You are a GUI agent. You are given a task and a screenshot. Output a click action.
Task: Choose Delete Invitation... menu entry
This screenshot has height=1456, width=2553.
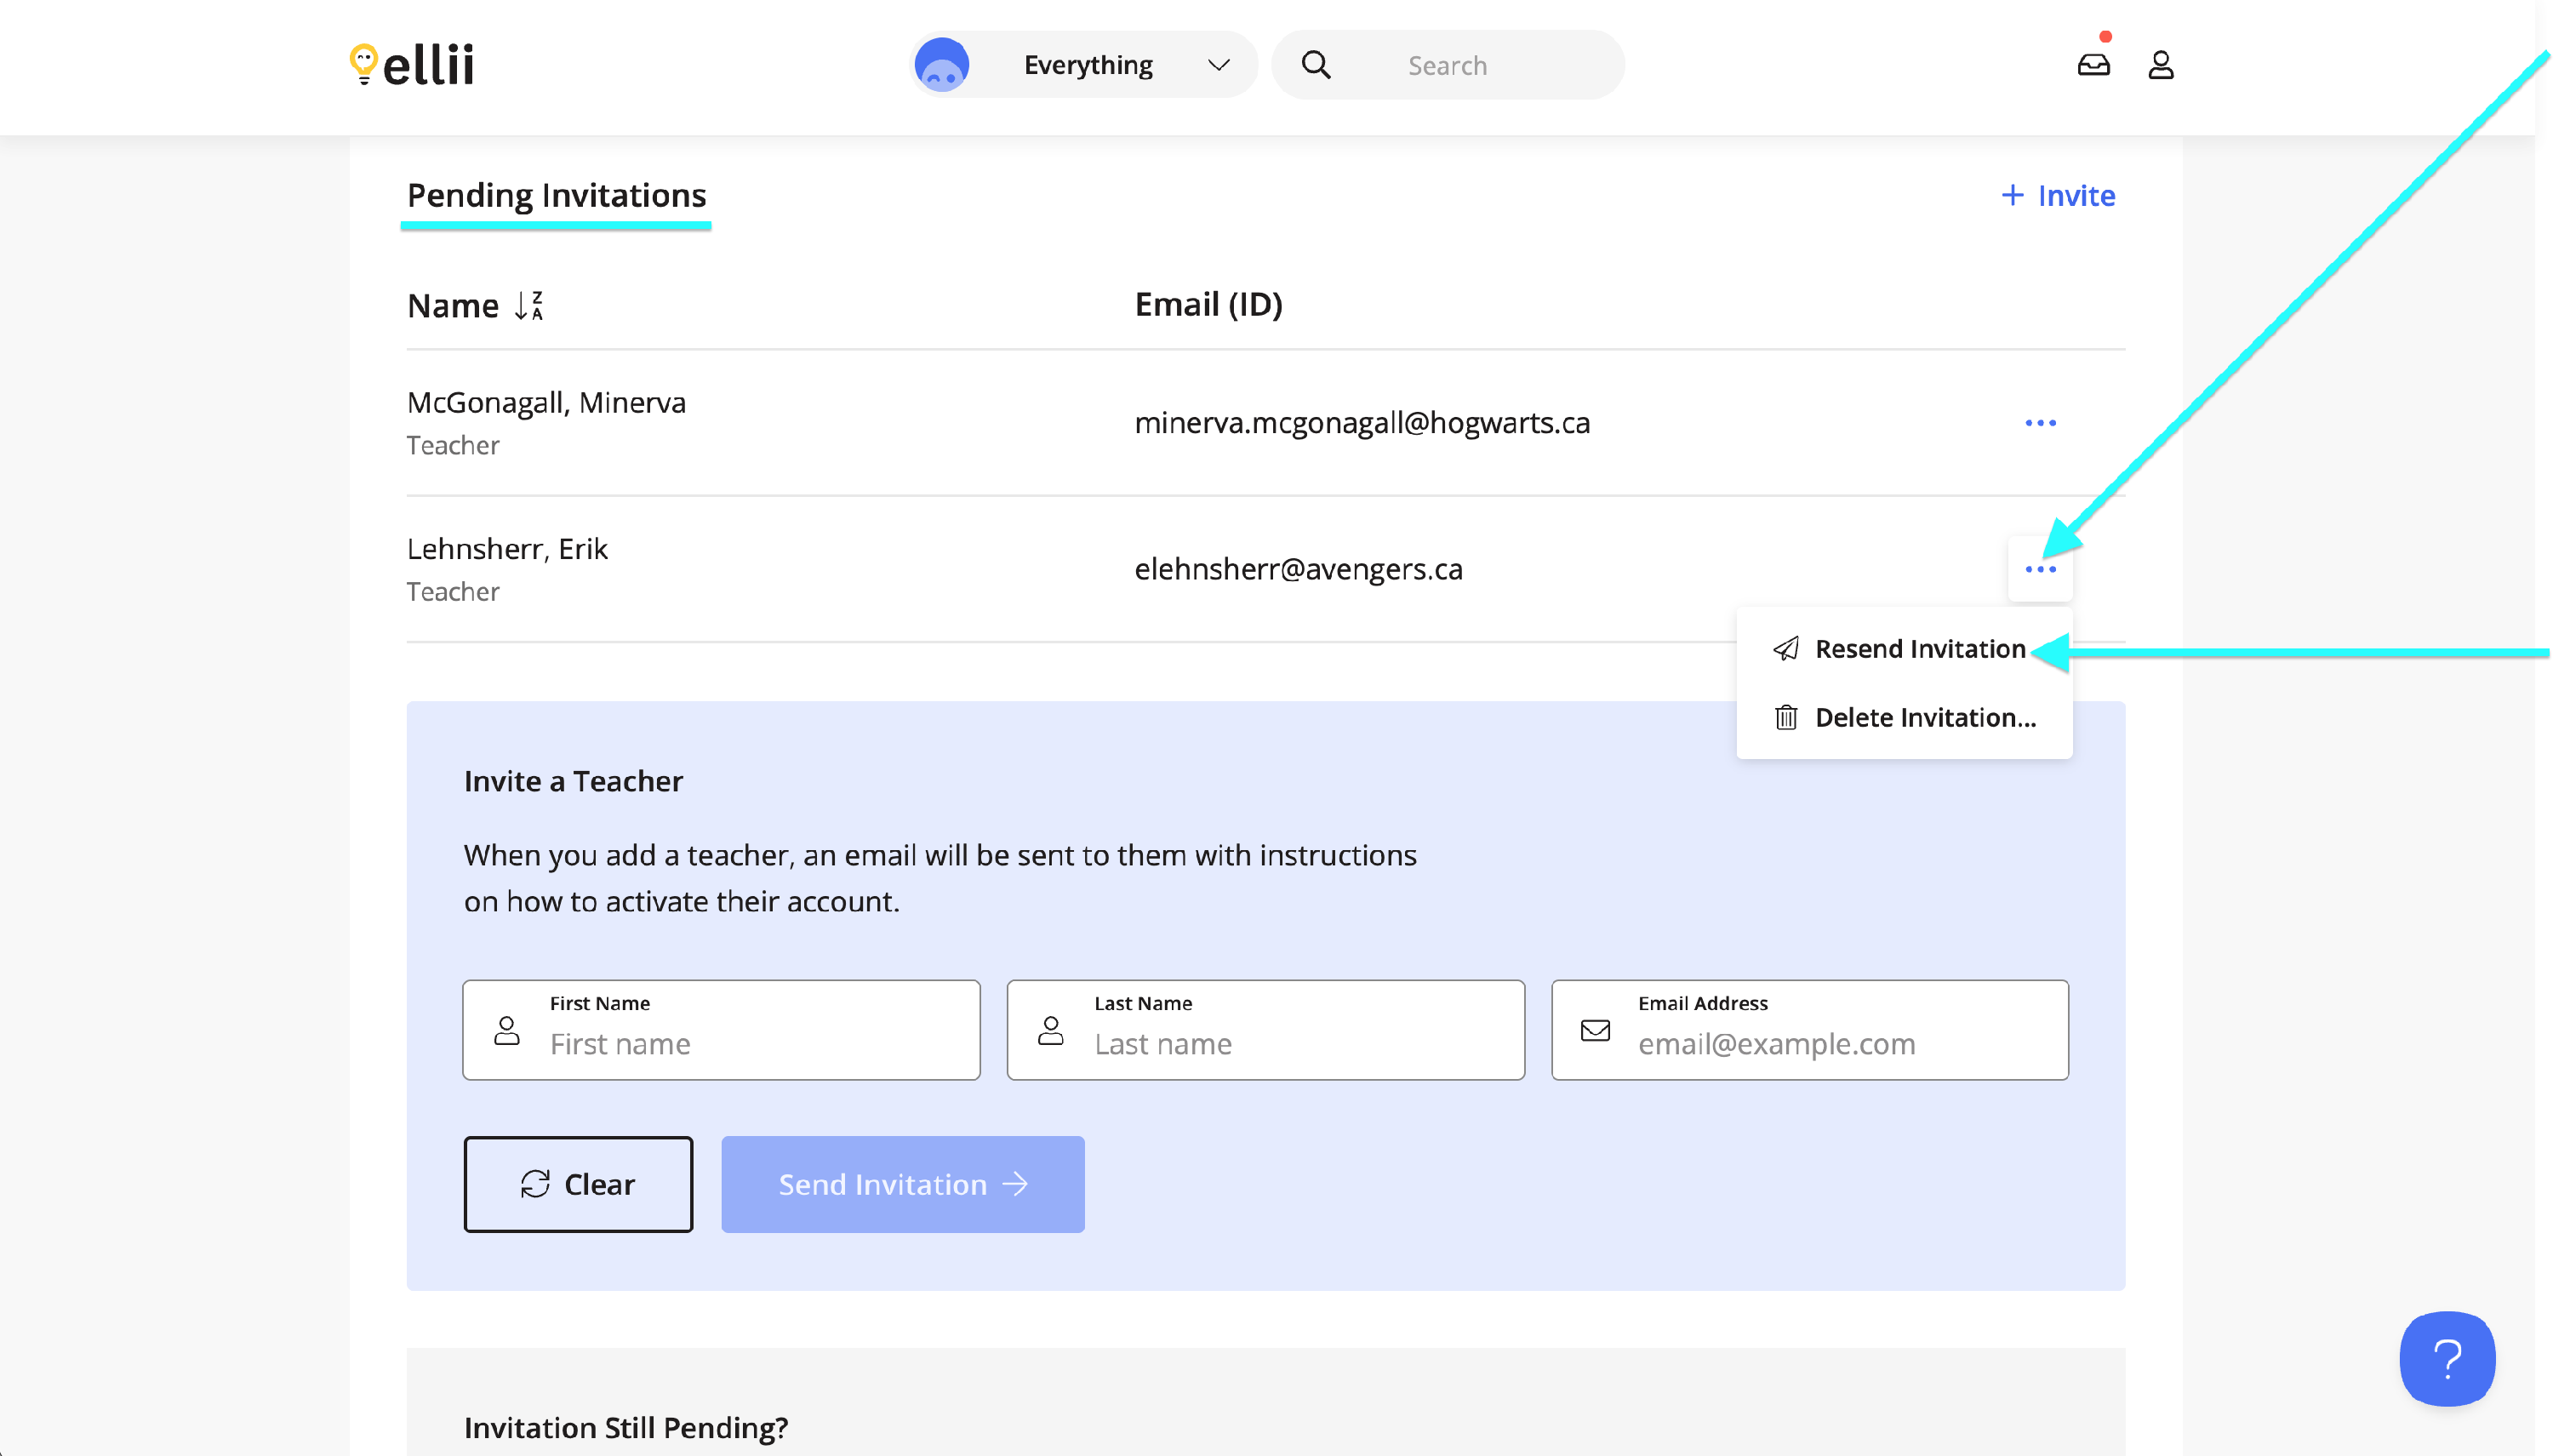point(1924,718)
